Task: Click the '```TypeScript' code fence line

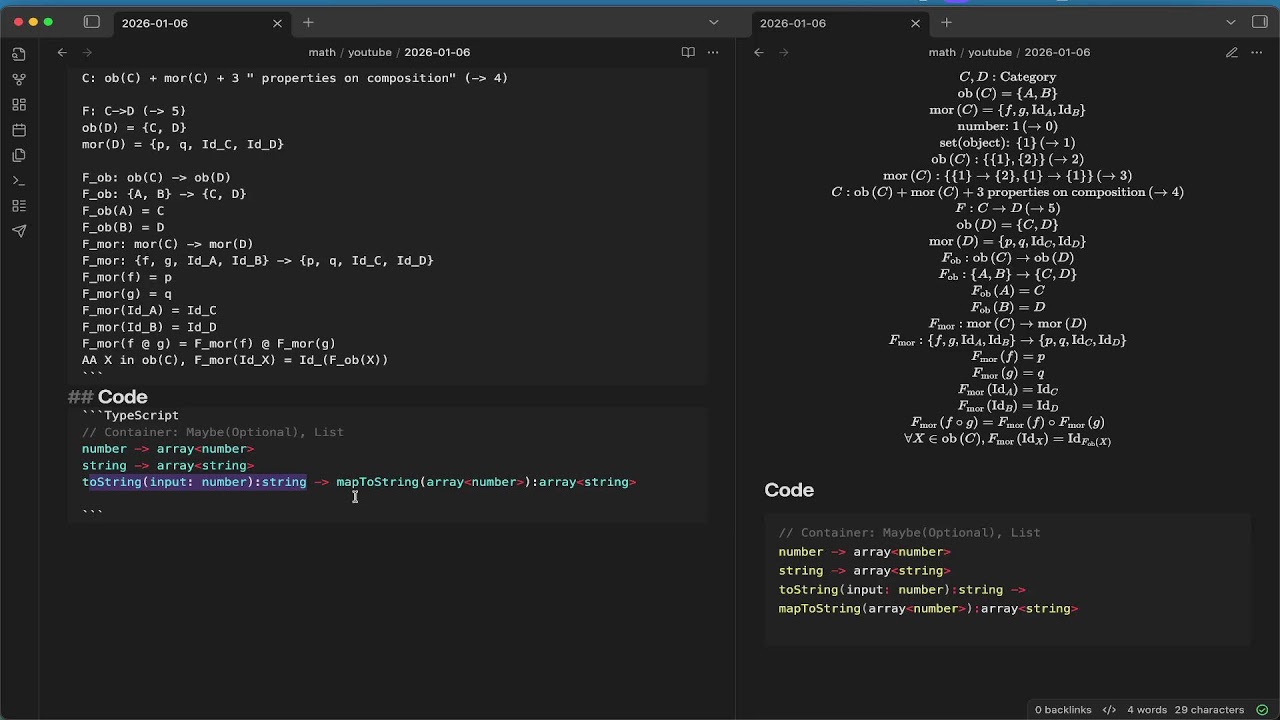Action: pos(130,415)
